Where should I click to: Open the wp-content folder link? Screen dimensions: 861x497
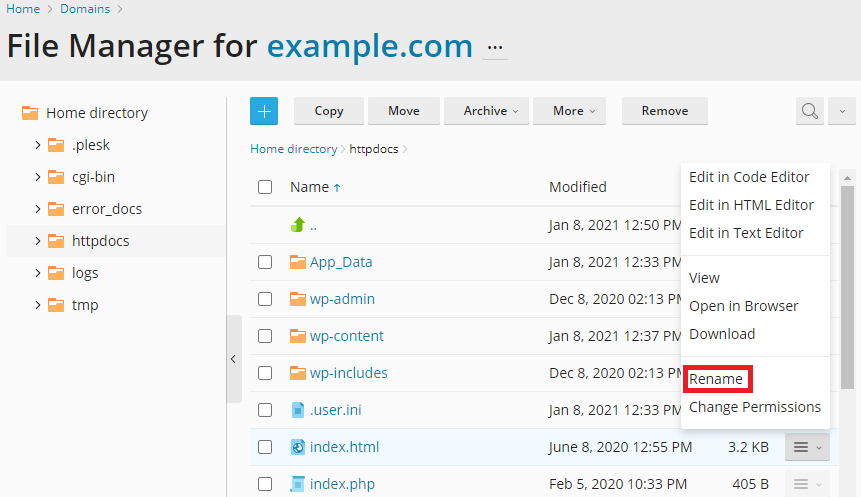tap(346, 336)
